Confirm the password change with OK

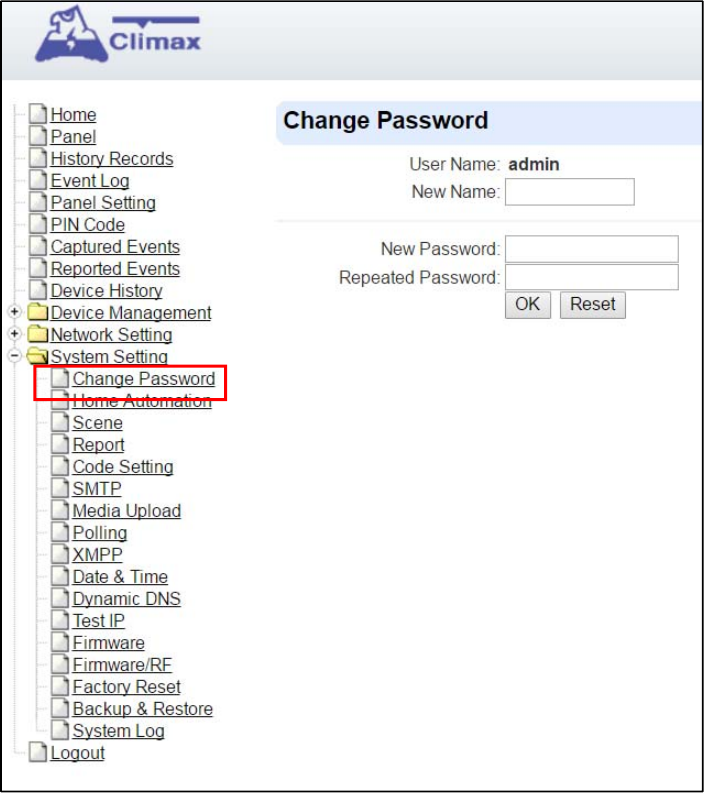[527, 304]
